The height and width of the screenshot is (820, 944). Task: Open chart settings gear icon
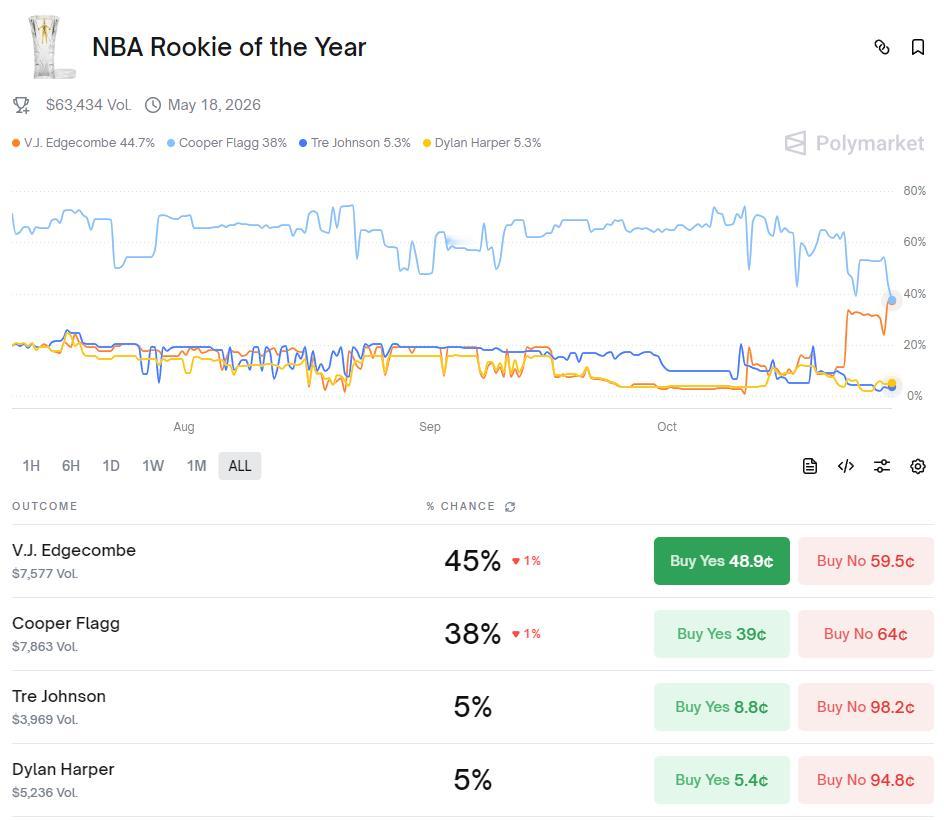[x=917, y=466]
